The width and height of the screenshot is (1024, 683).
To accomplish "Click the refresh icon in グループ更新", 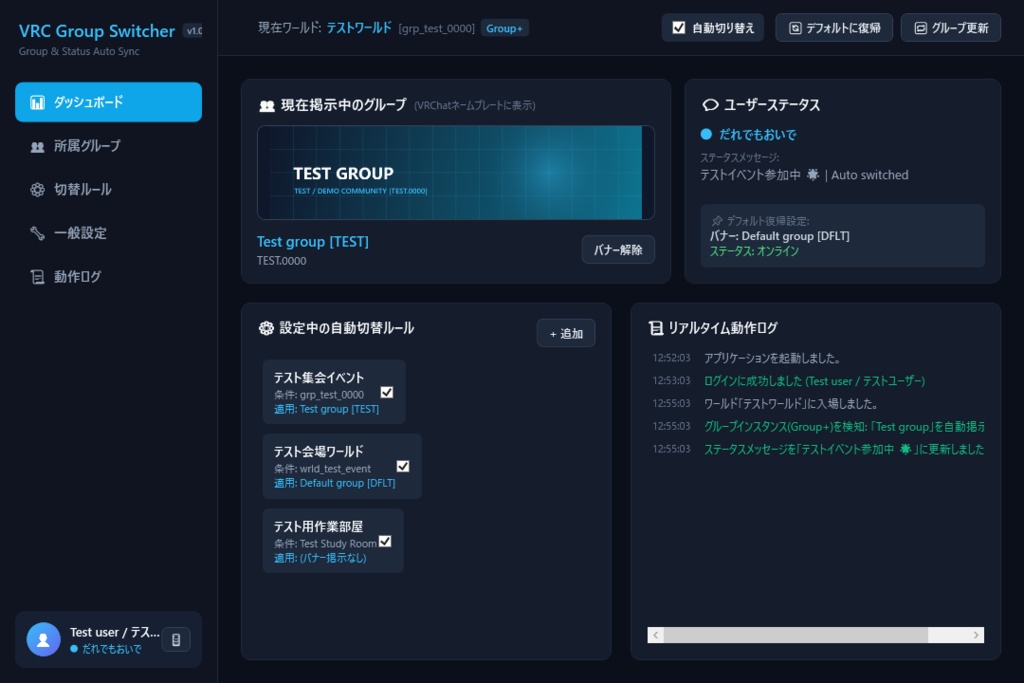I will point(920,28).
